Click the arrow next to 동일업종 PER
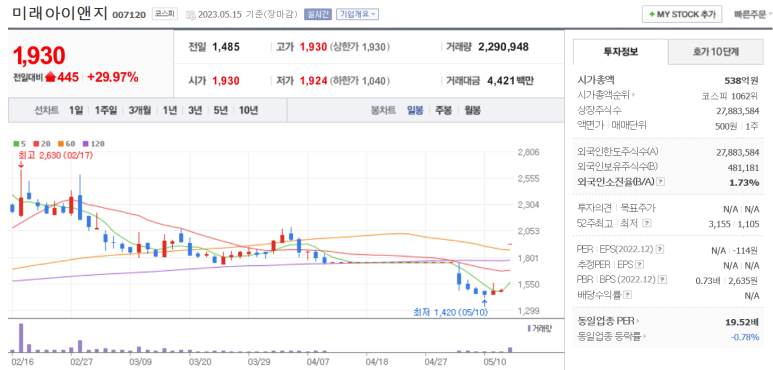 [637, 321]
